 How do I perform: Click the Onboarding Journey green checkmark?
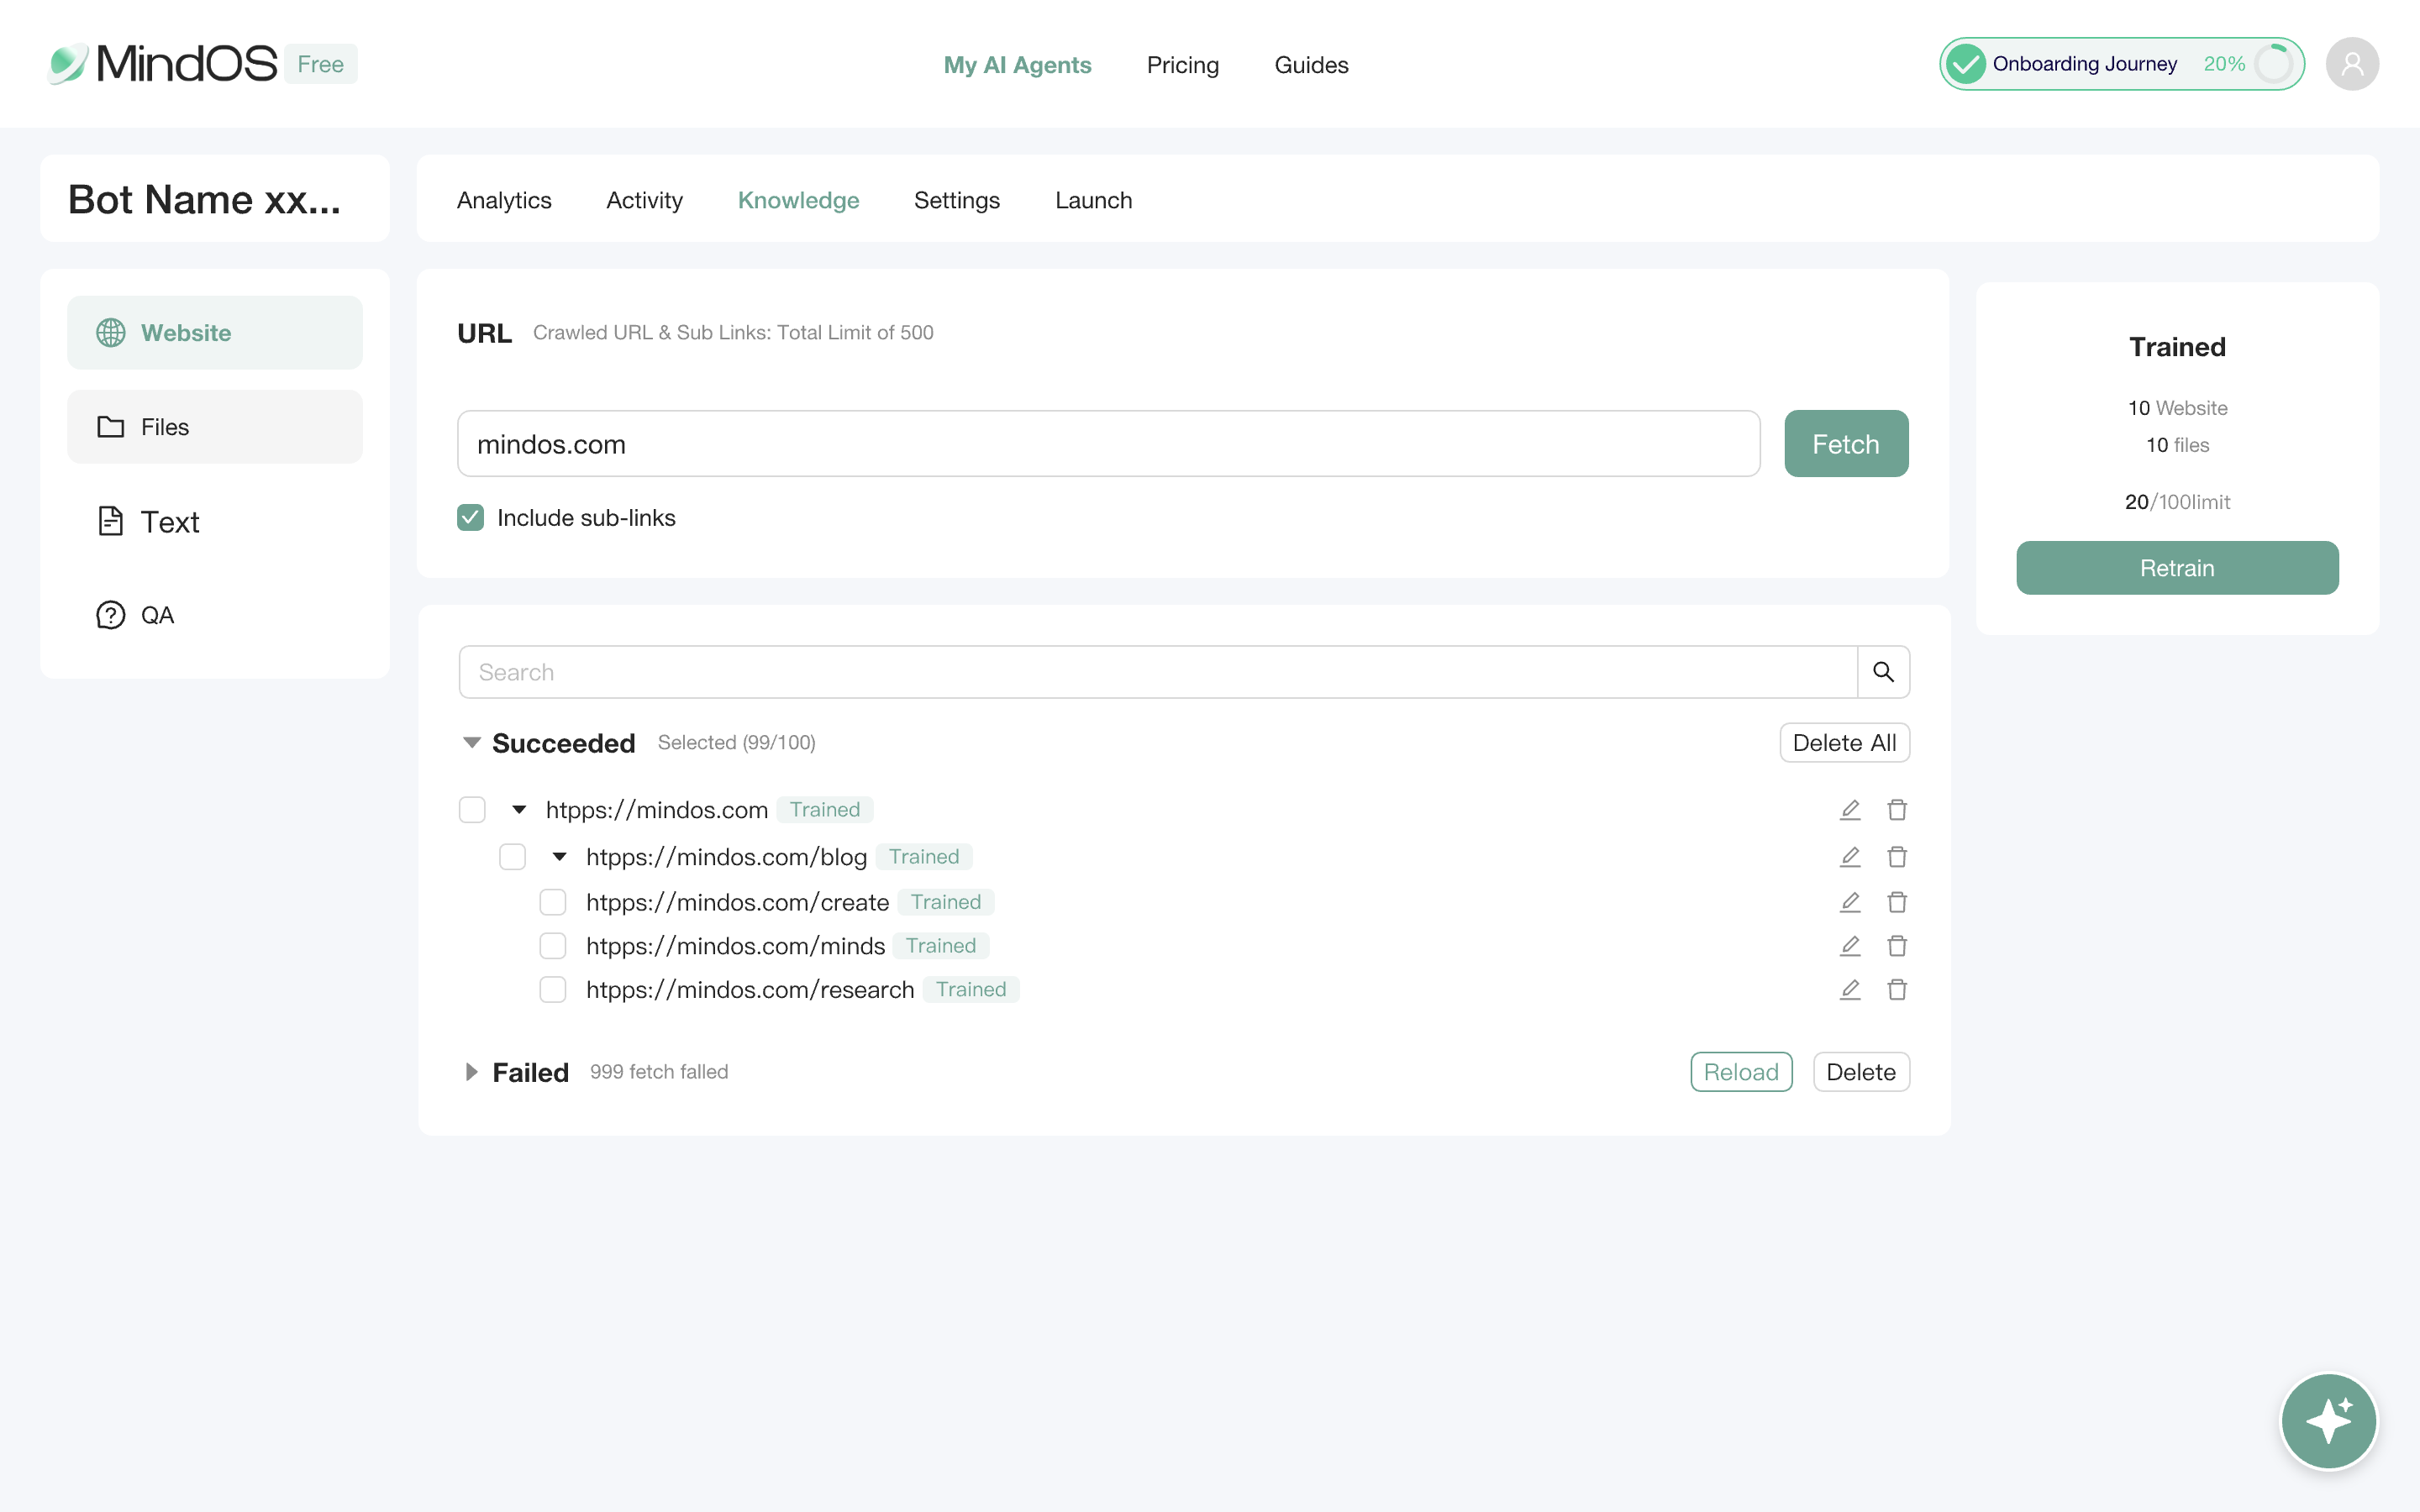pos(1965,64)
